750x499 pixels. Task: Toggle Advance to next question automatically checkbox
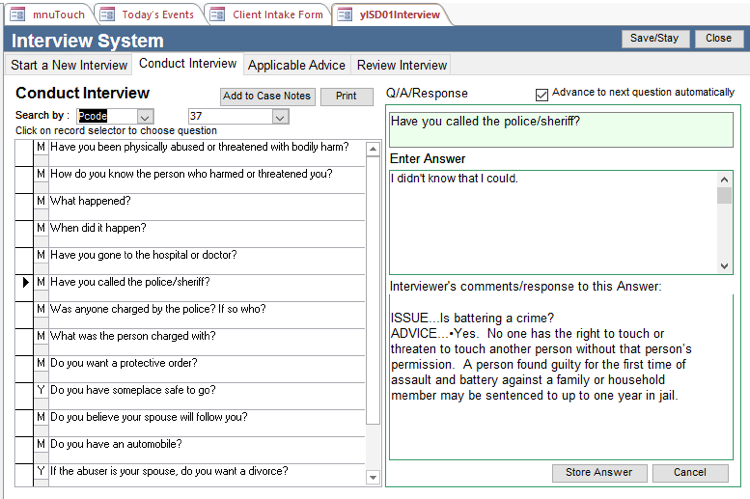(542, 94)
